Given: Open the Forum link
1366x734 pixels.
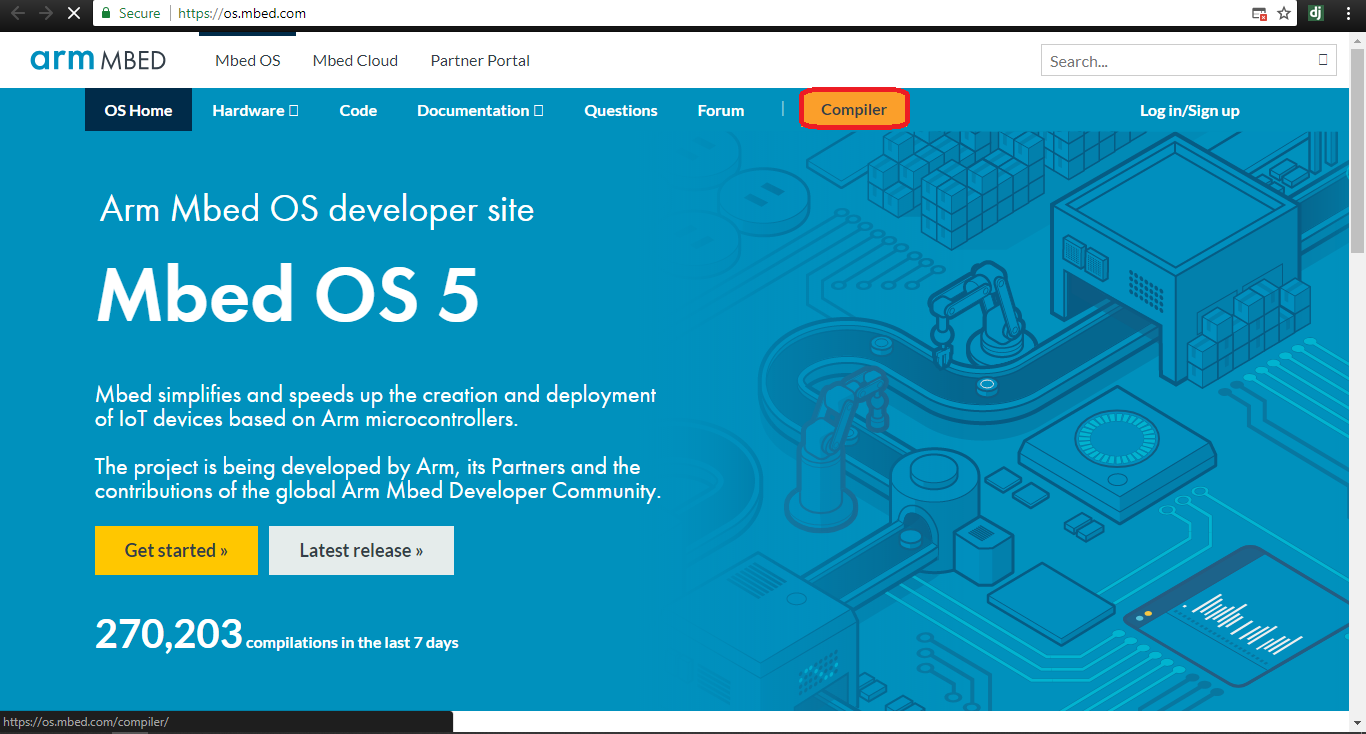Looking at the screenshot, I should click(721, 110).
